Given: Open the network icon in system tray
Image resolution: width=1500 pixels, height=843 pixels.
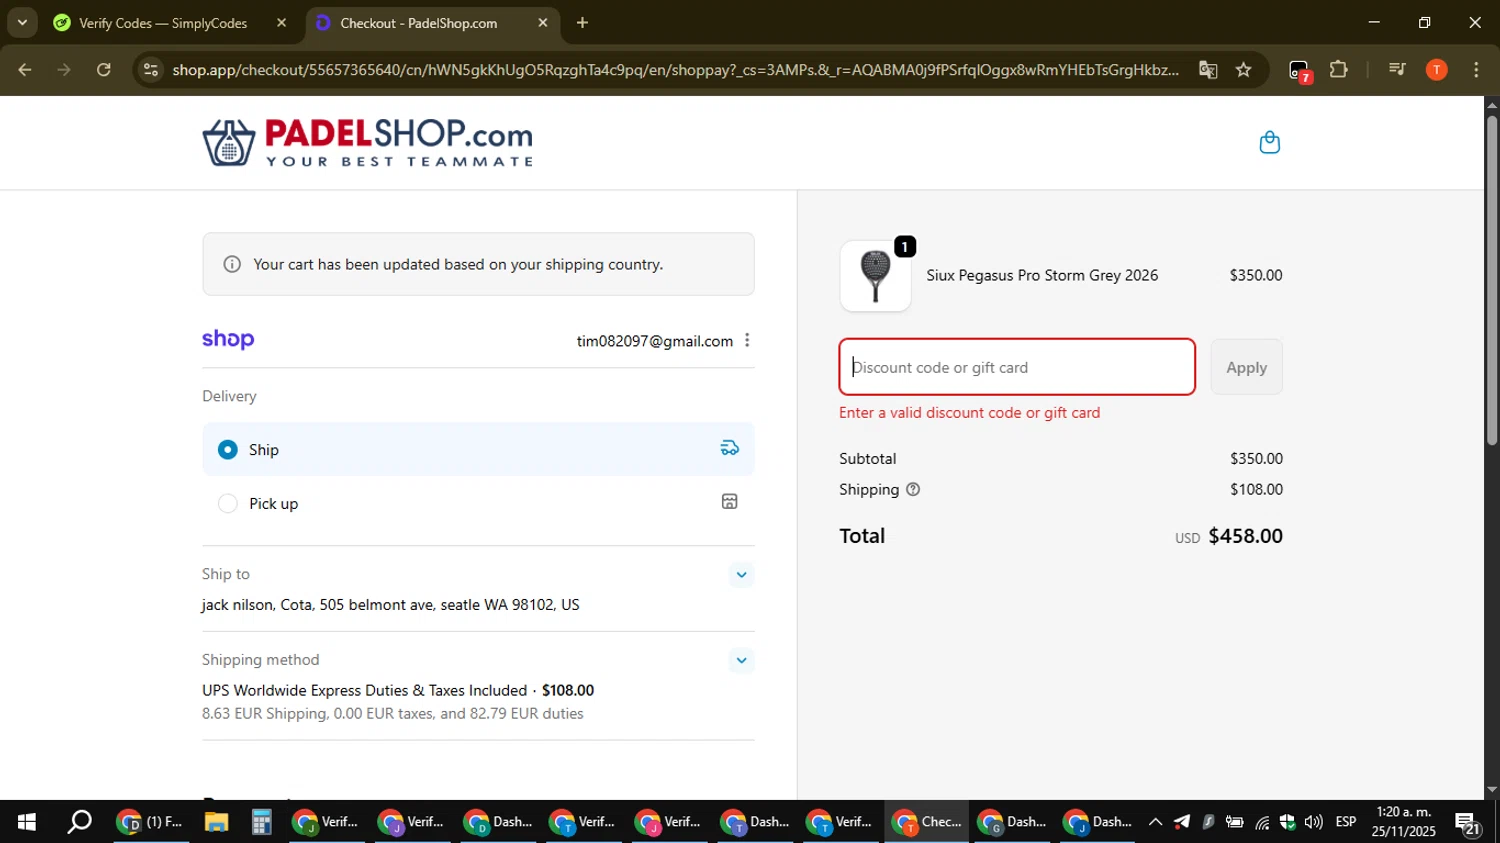Looking at the screenshot, I should 1262,822.
